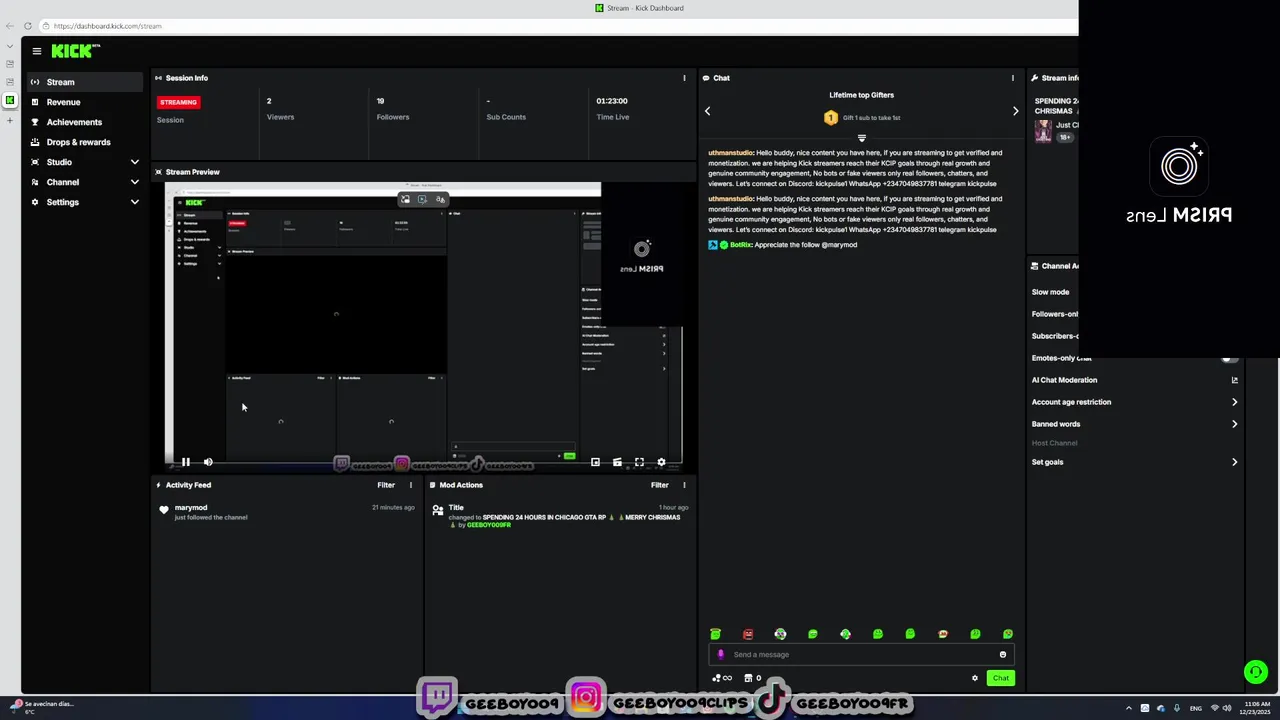Click Filter in Activity Feed panel

point(386,485)
